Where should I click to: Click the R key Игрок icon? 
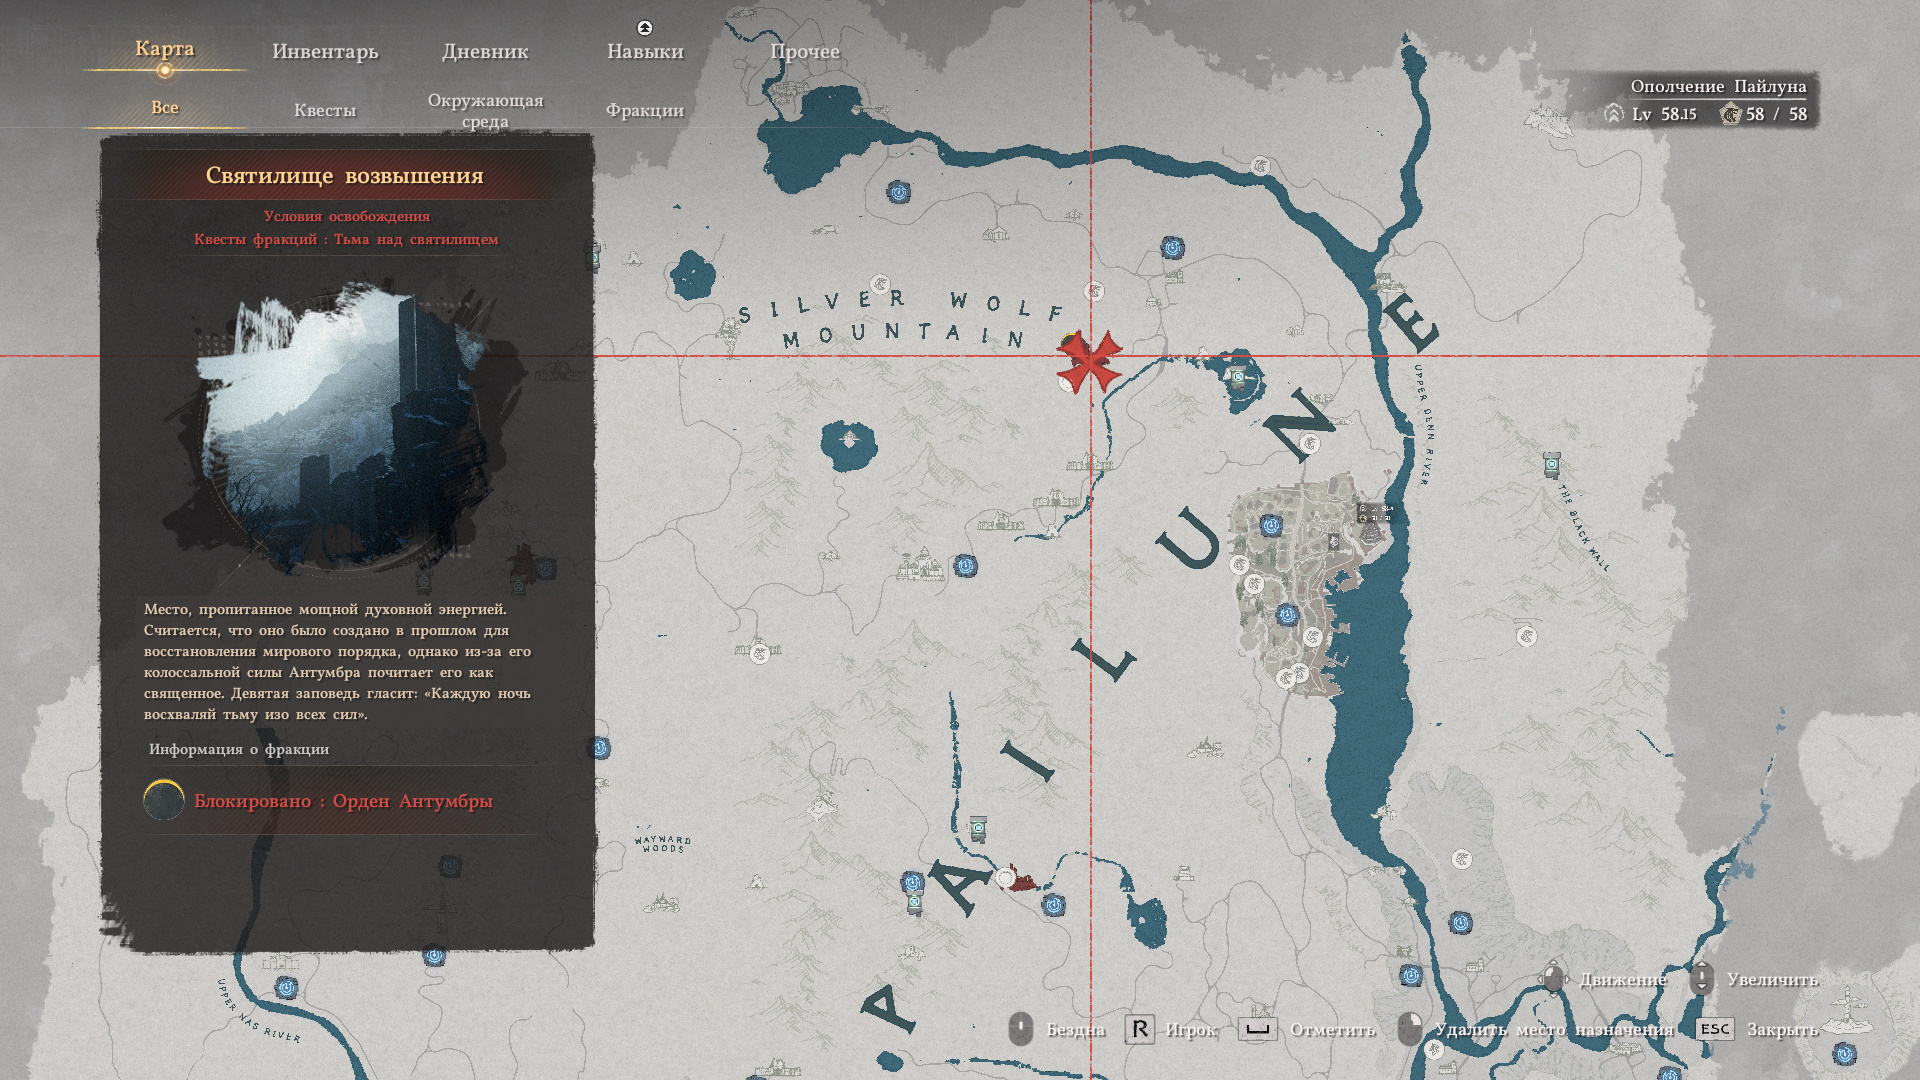[x=1139, y=1029]
